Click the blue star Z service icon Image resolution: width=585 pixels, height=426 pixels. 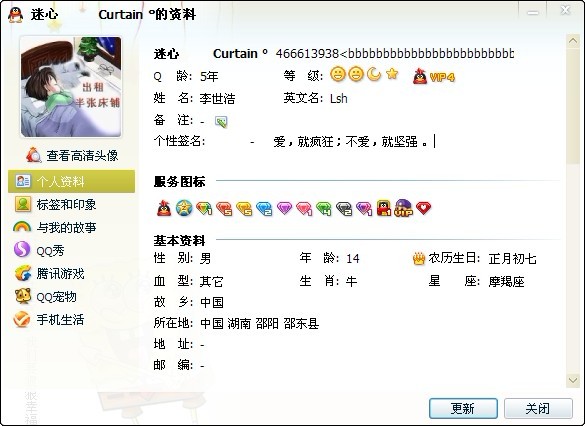tap(184, 208)
